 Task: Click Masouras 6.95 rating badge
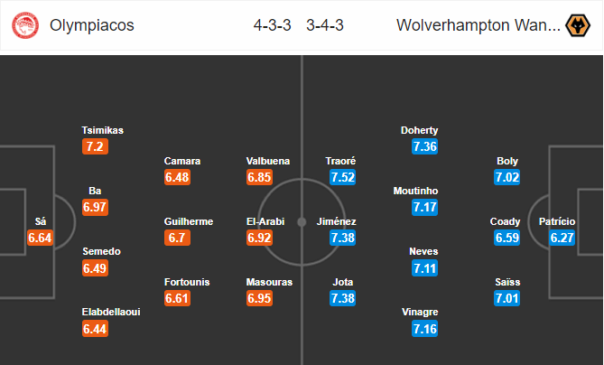tap(259, 298)
